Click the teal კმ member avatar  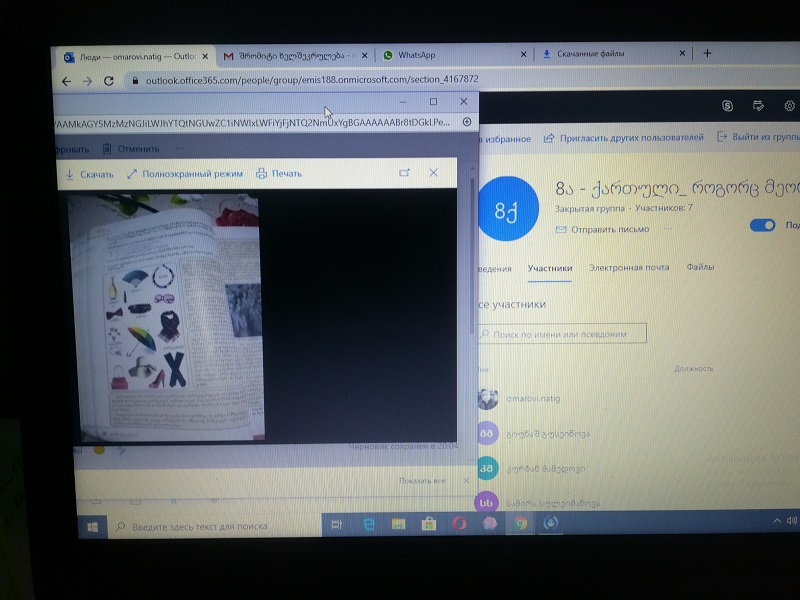487,468
